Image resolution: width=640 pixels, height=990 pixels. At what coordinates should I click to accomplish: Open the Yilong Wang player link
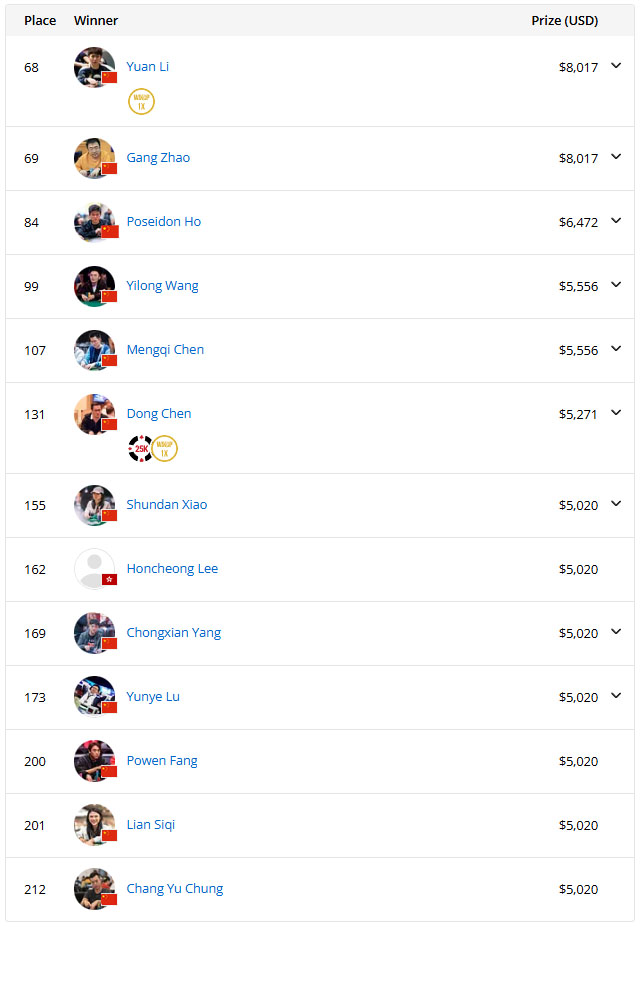162,286
